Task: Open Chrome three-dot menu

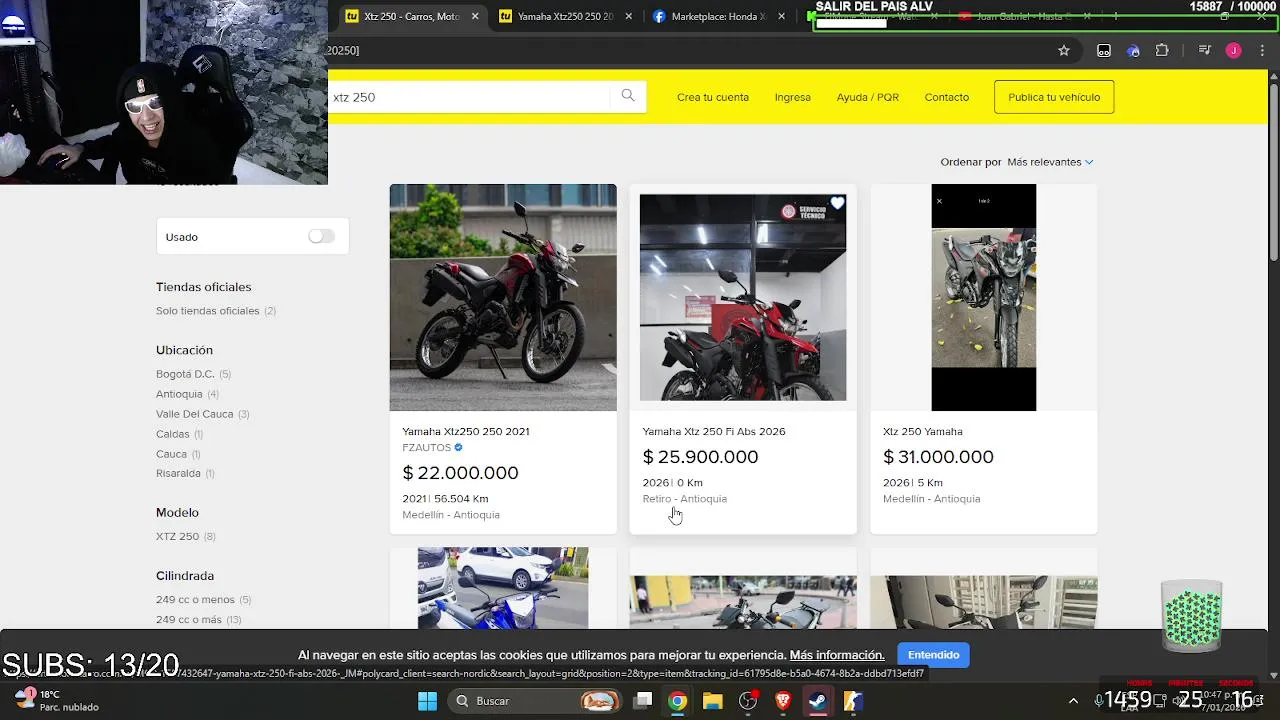Action: pos(1262,51)
